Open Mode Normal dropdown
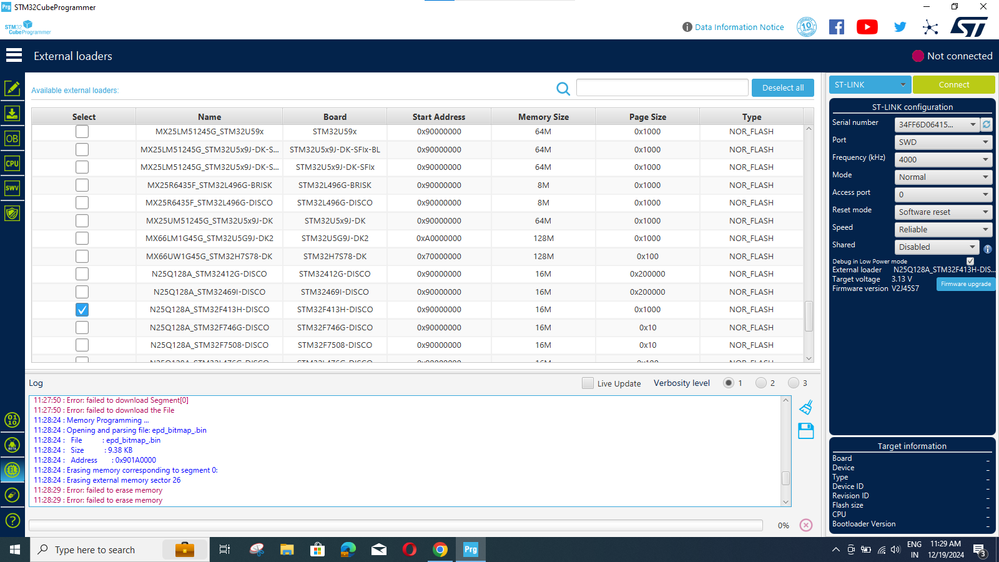Screen dimensions: 999x562 click(x=943, y=177)
